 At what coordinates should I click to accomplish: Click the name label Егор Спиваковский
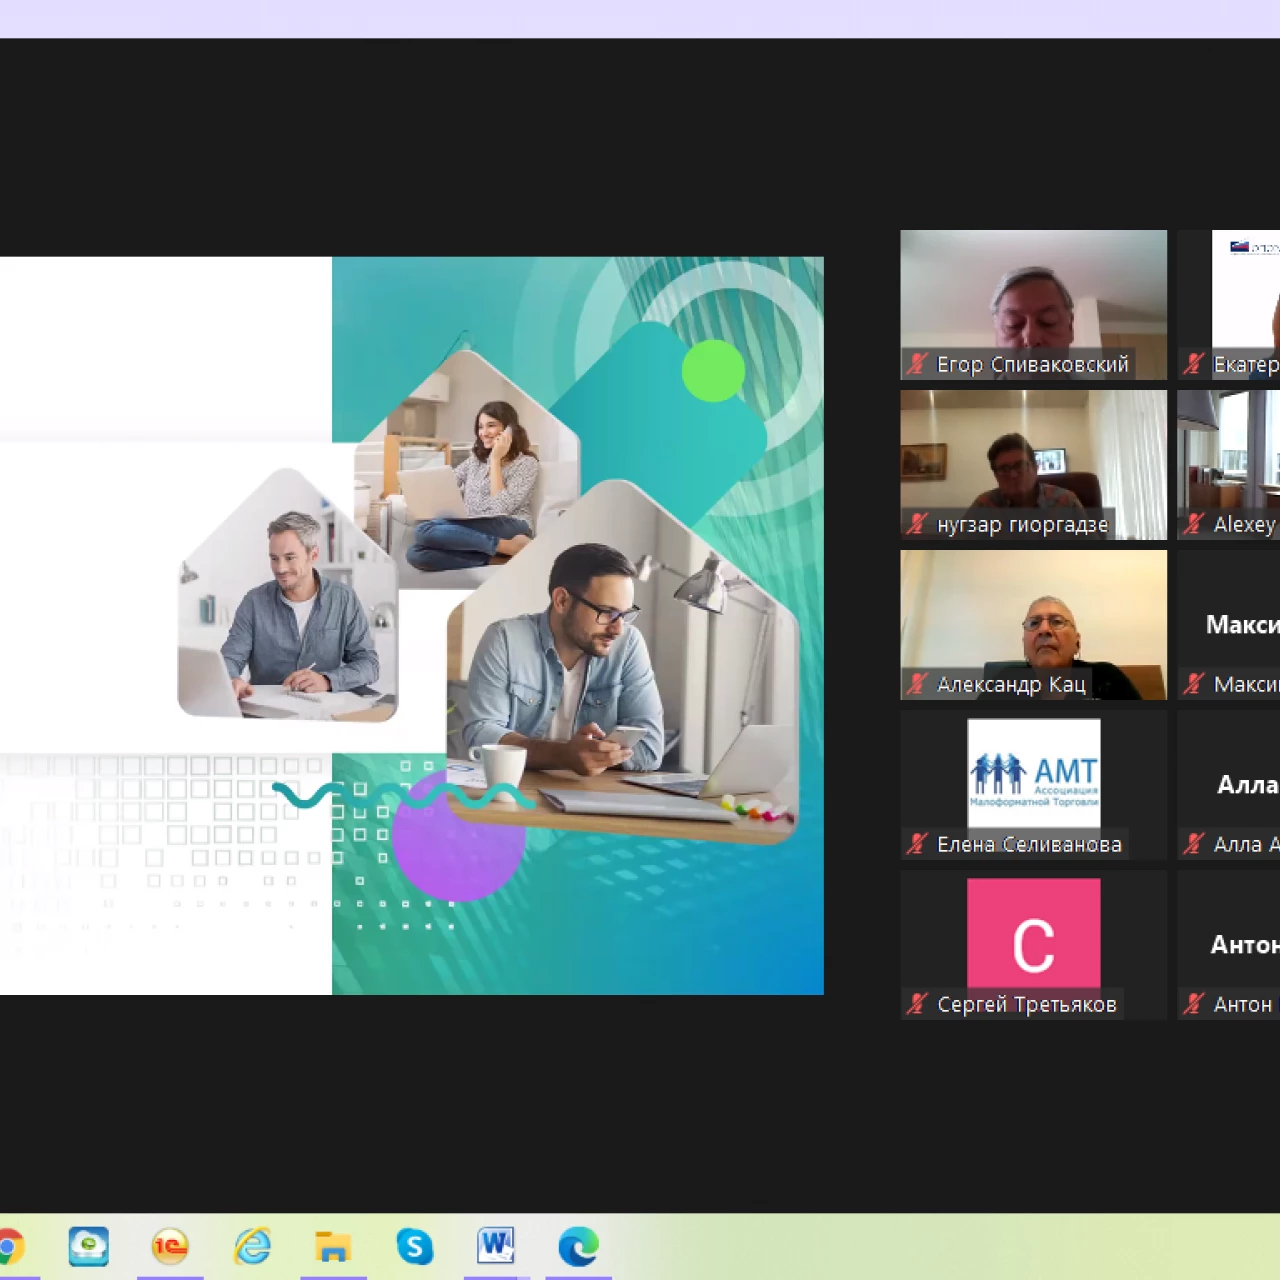[1032, 365]
